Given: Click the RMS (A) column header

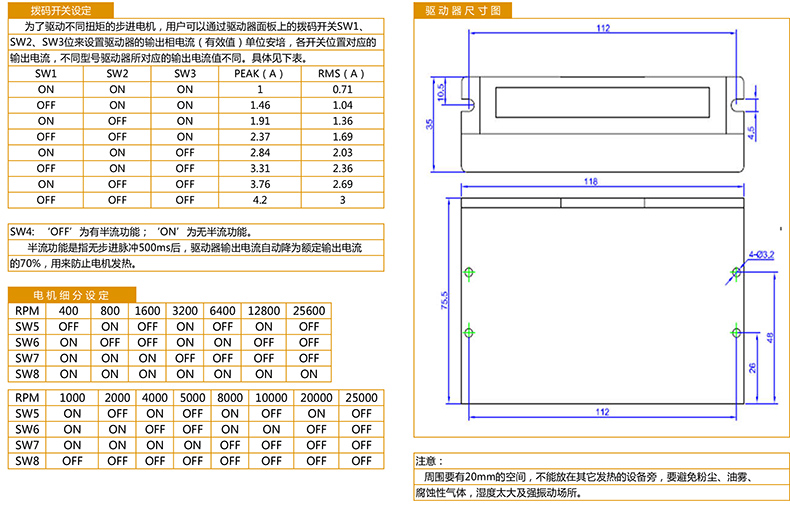Looking at the screenshot, I should (x=342, y=74).
